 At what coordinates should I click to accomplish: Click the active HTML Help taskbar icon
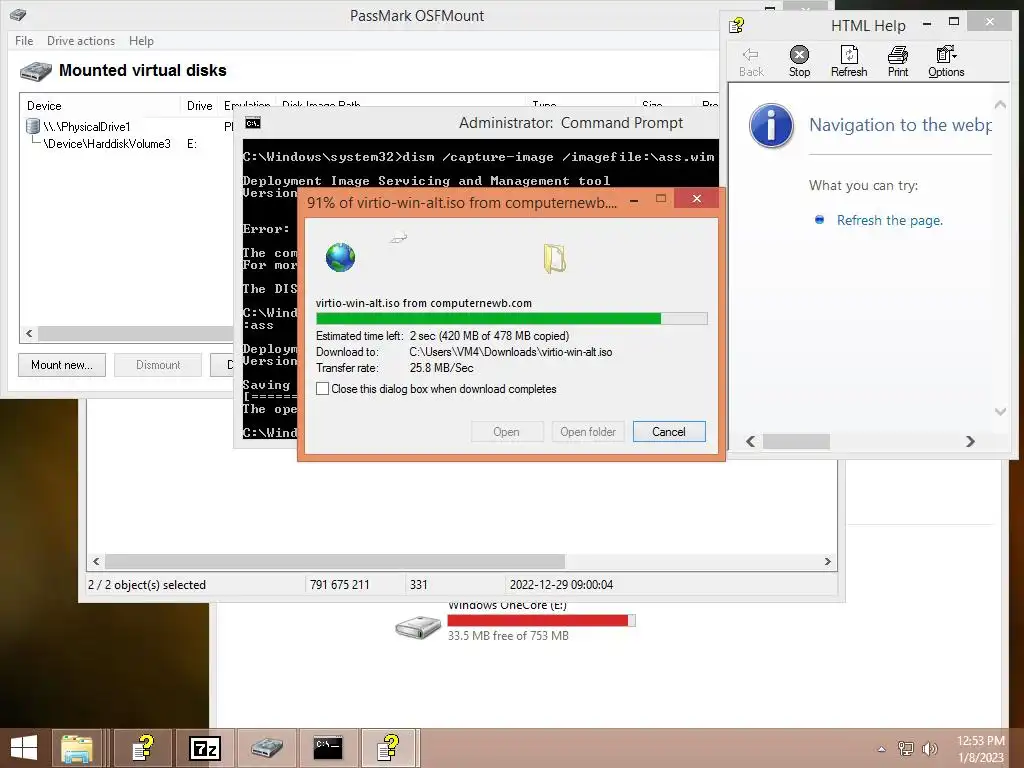(388, 748)
